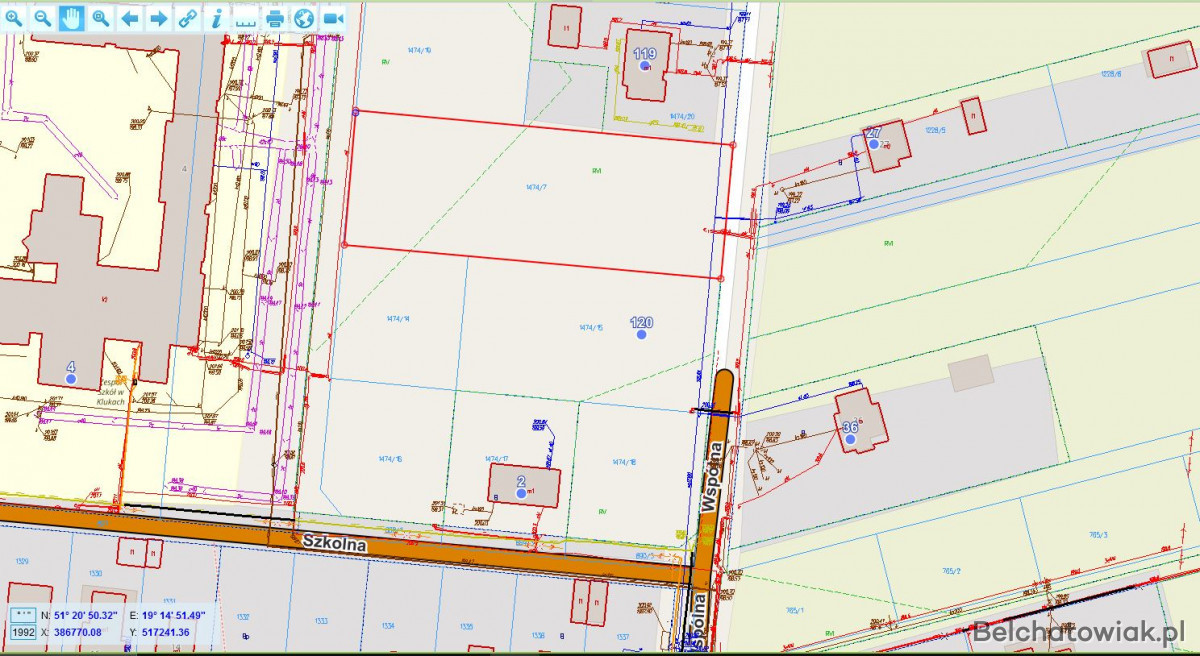Click address point marker 120
Viewport: 1200px width, 656px height.
click(x=642, y=334)
